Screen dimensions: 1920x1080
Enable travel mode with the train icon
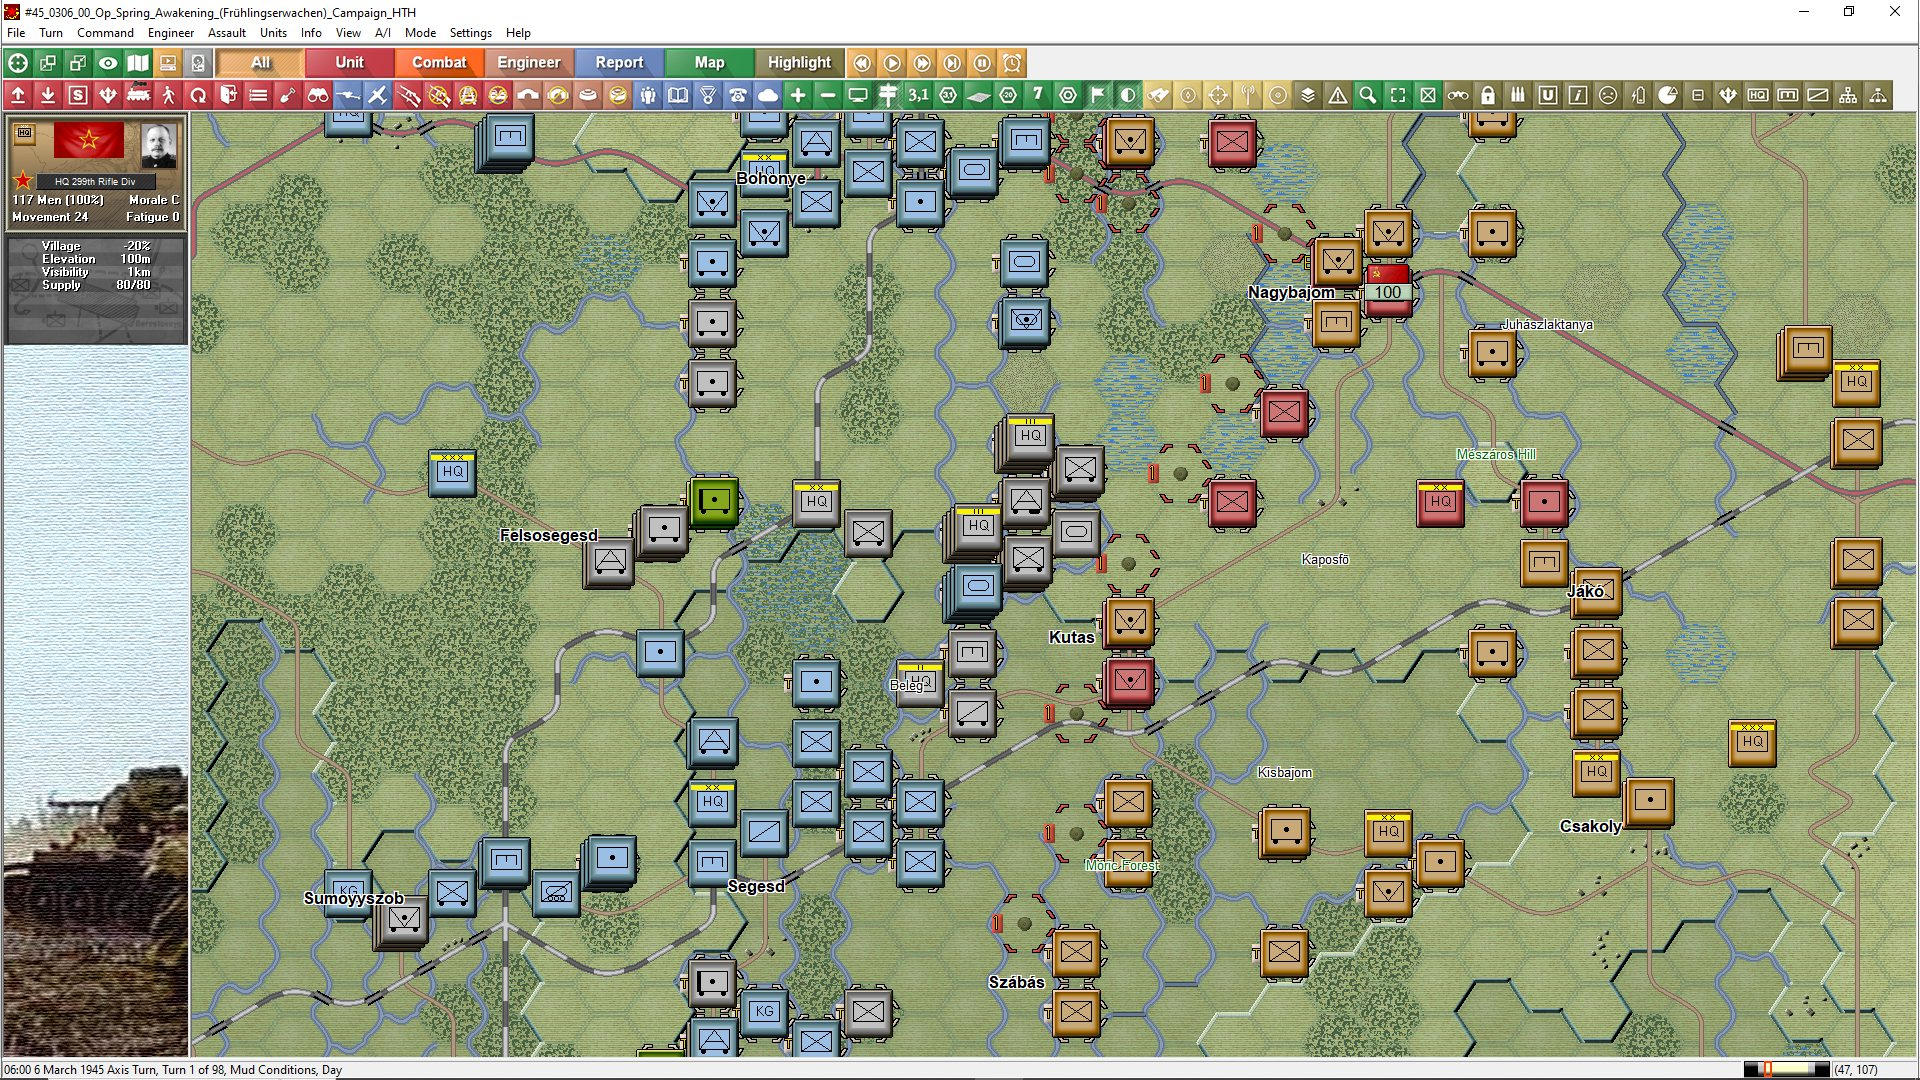[137, 95]
